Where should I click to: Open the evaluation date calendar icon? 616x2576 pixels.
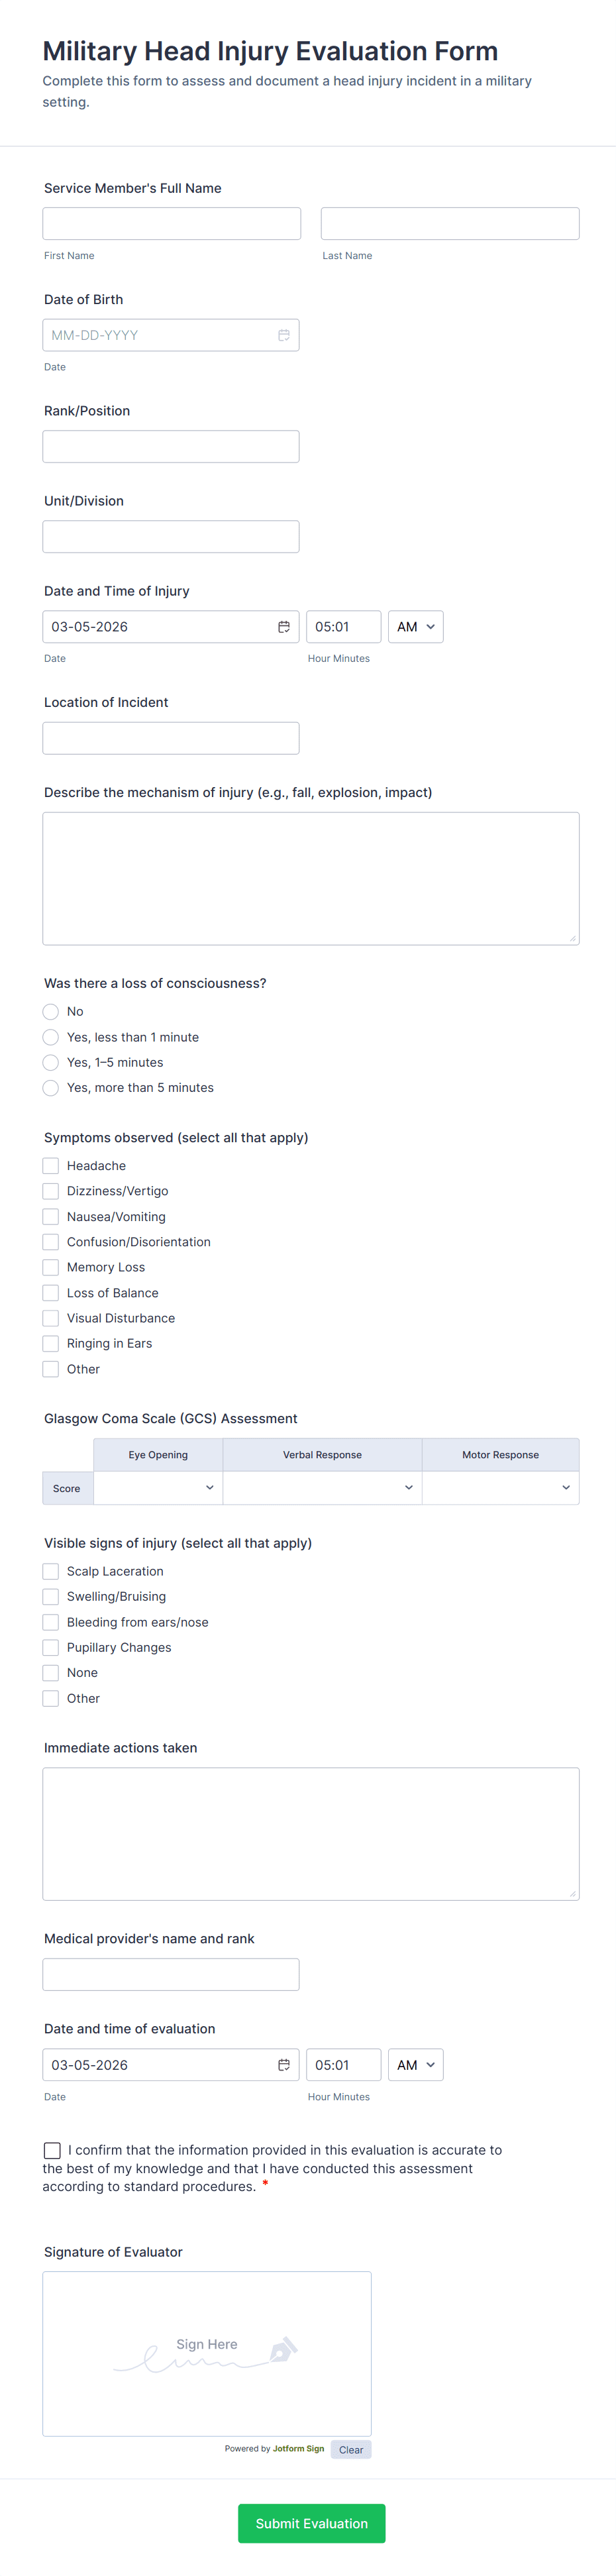coord(284,2064)
